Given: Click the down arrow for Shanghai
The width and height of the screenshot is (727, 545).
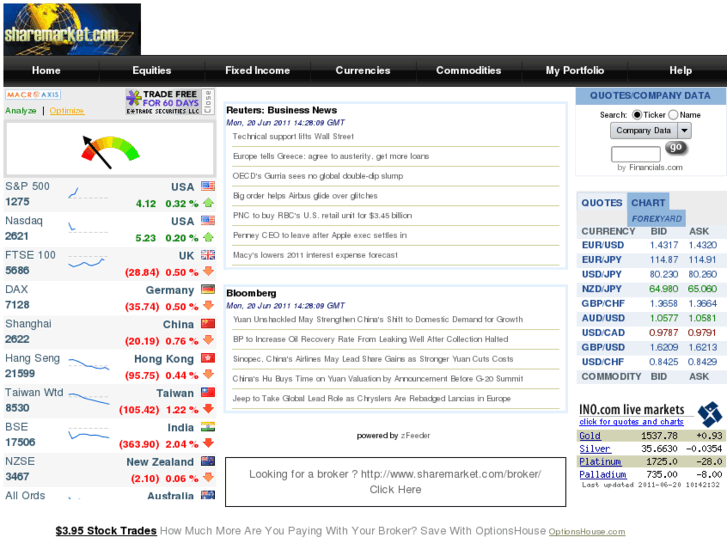Looking at the screenshot, I should pyautogui.click(x=208, y=340).
